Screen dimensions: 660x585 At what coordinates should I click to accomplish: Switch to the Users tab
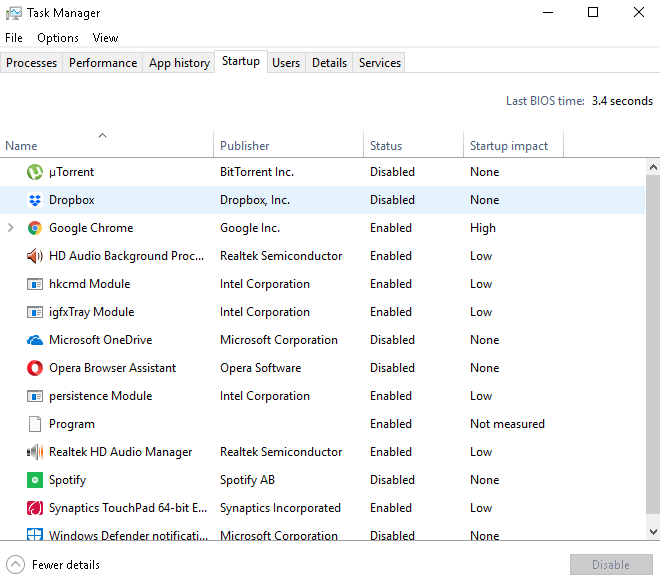[286, 63]
